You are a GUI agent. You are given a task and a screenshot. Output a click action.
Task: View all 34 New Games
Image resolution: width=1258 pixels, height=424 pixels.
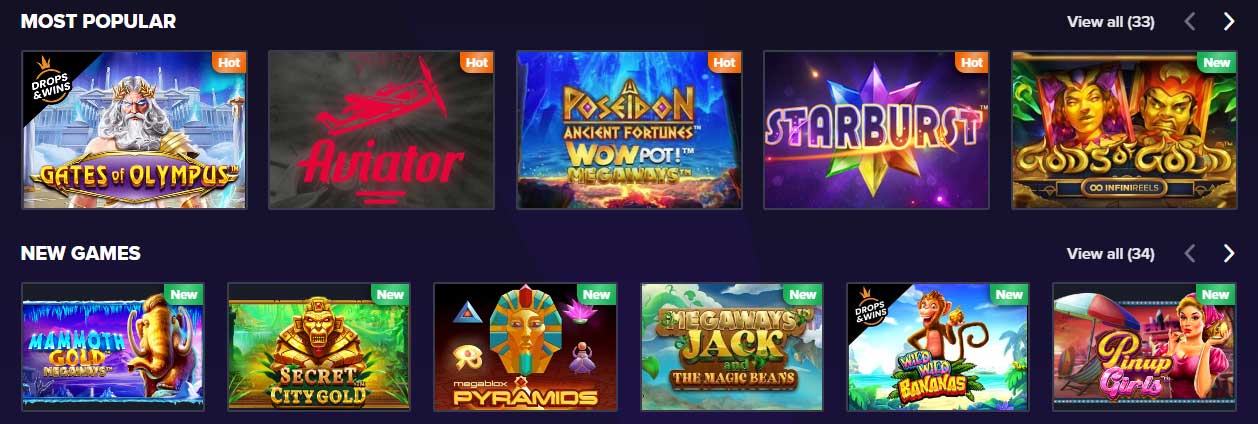point(1110,253)
